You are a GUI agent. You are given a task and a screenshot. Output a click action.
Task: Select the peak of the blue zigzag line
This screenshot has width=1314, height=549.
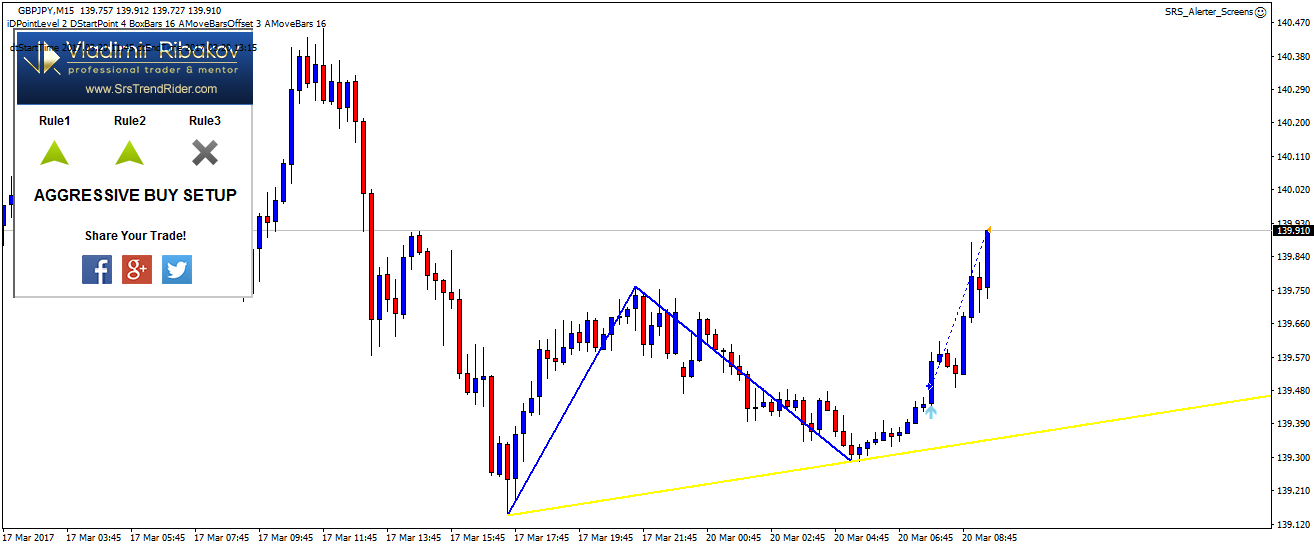click(634, 288)
